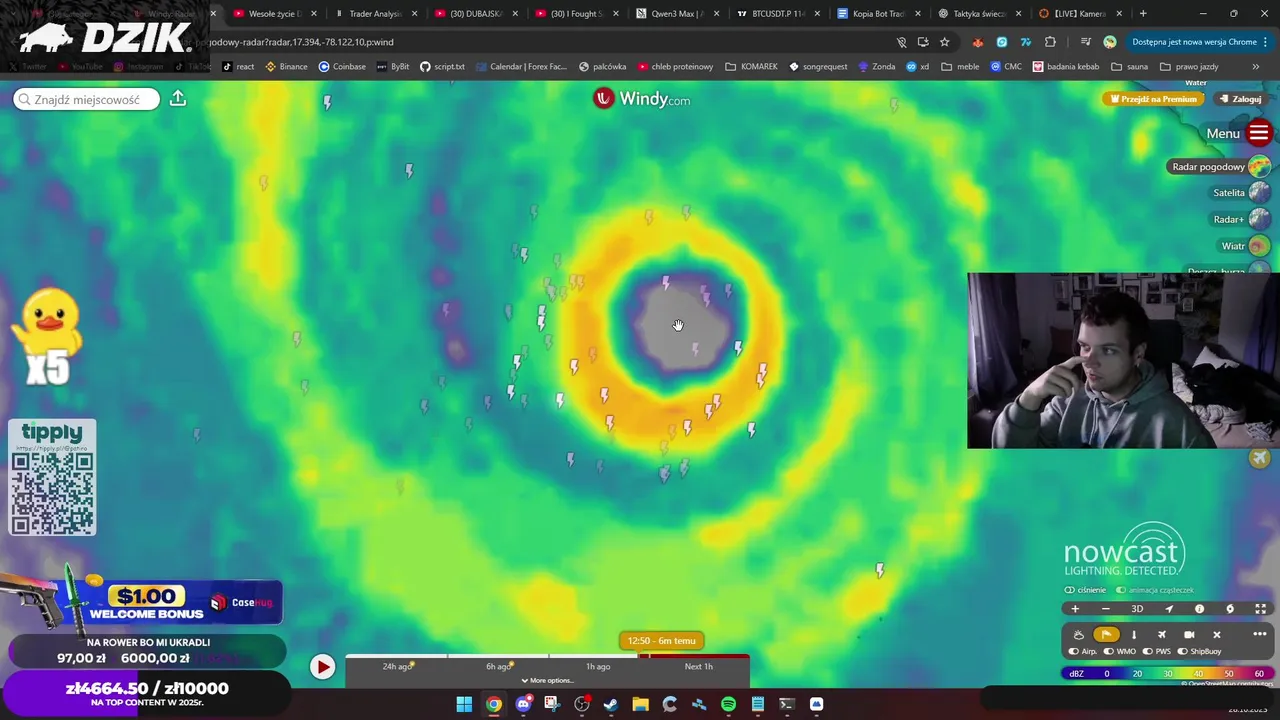Select the airports plane icon
Image resolution: width=1280 pixels, height=720 pixels.
pyautogui.click(x=1162, y=635)
